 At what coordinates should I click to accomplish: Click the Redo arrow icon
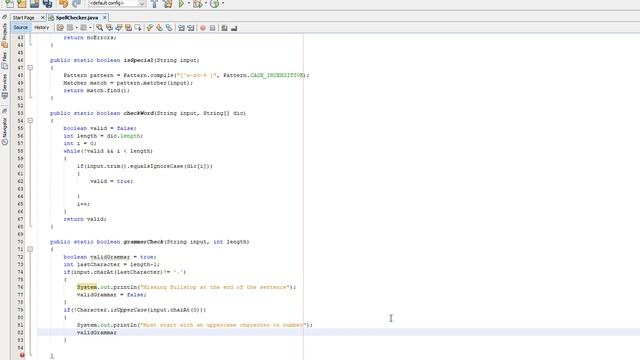pos(76,4)
